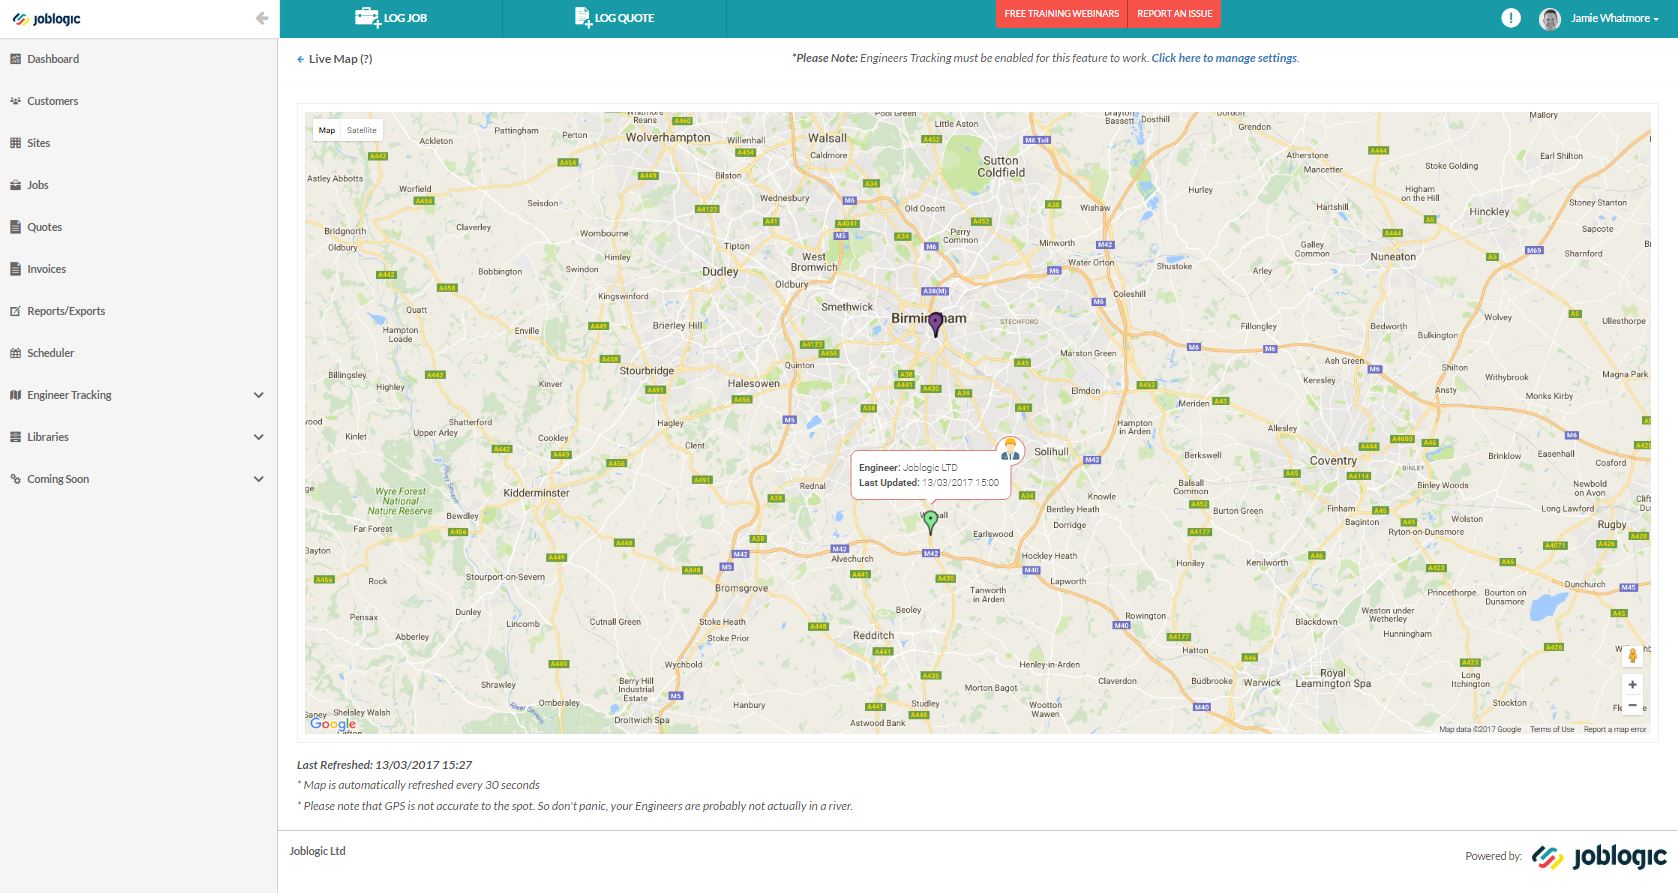Click the Reports/Exports icon
Screen dimensions: 1678x893
tap(15, 311)
